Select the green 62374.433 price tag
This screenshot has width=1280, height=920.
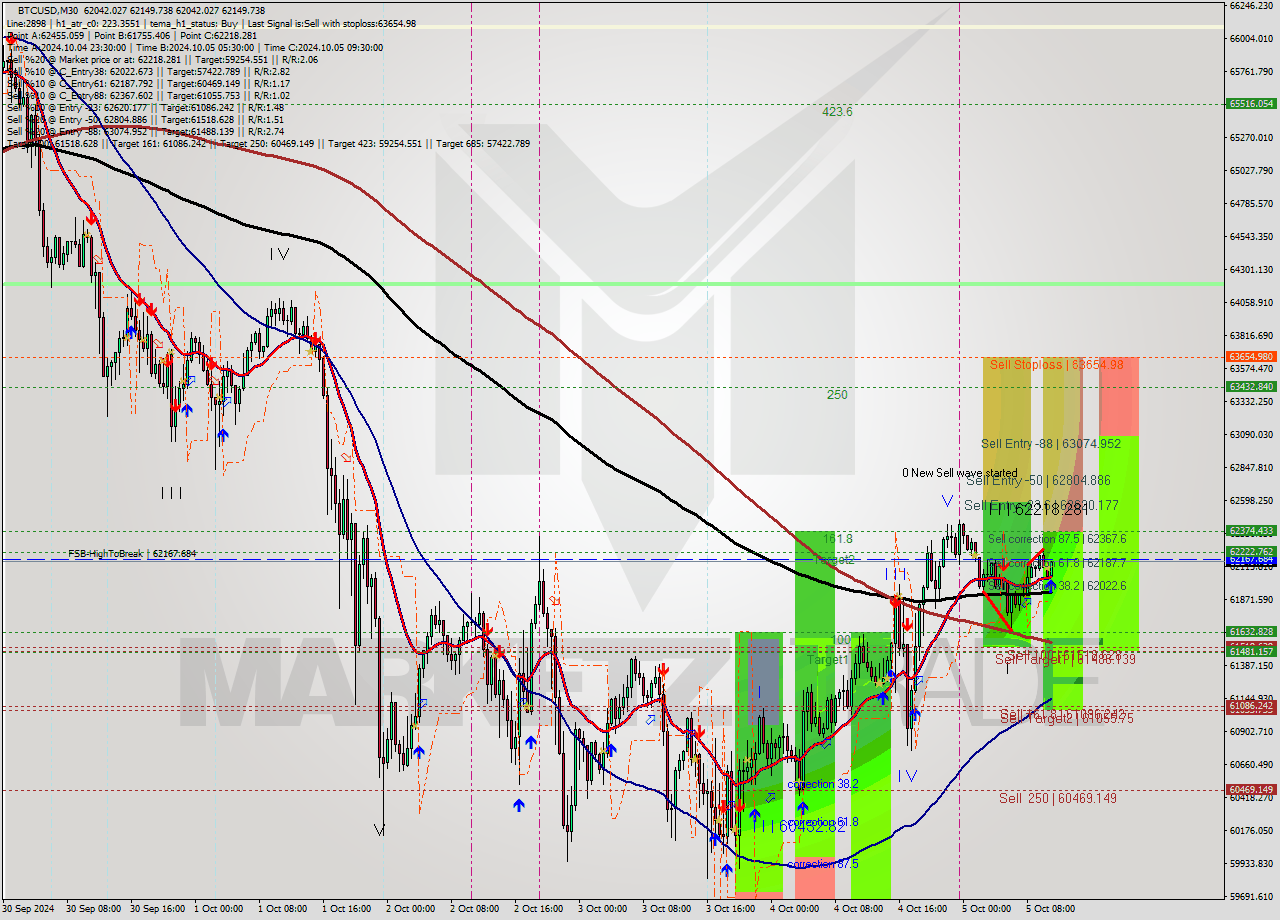pos(1250,531)
